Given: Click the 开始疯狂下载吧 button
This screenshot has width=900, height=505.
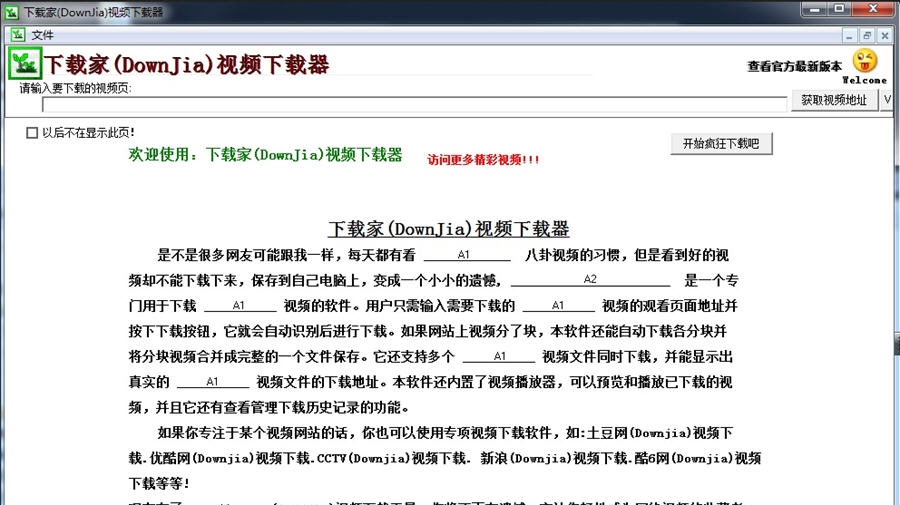Looking at the screenshot, I should (x=721, y=143).
